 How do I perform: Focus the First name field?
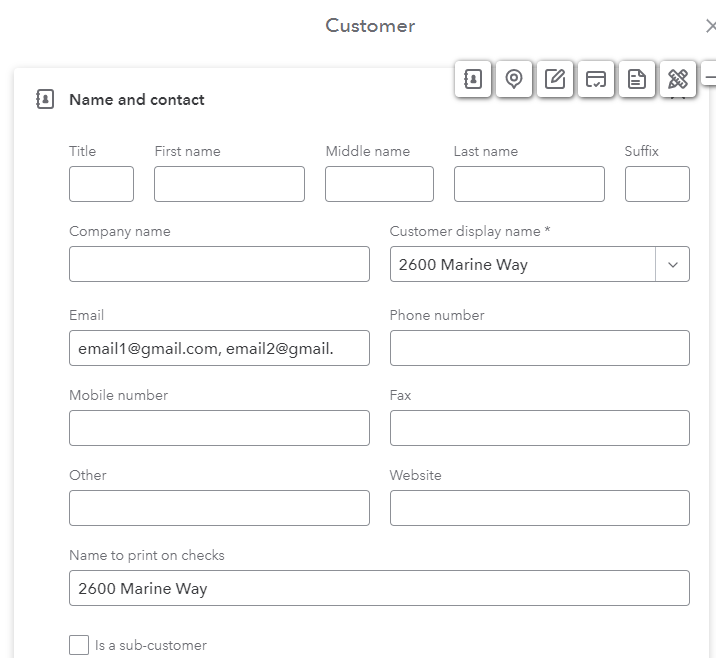[229, 184]
